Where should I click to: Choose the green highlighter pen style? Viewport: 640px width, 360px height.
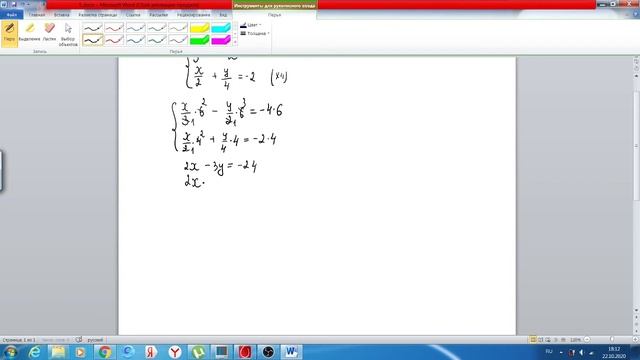point(200,40)
